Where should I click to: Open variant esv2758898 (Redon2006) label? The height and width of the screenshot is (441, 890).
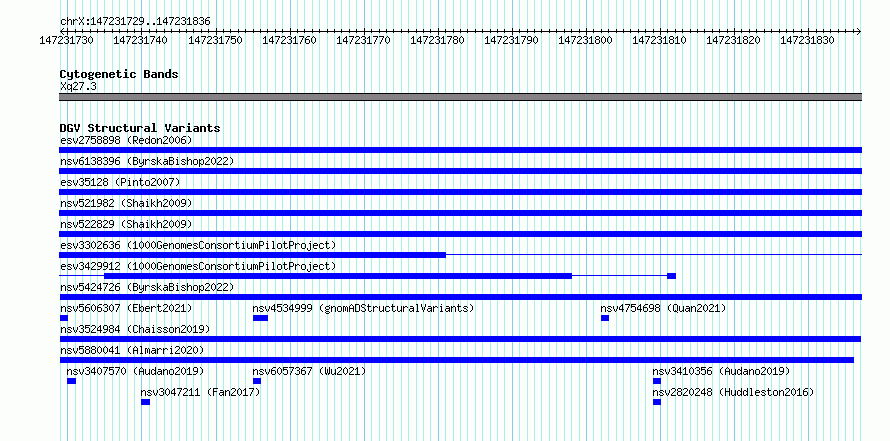(126, 140)
